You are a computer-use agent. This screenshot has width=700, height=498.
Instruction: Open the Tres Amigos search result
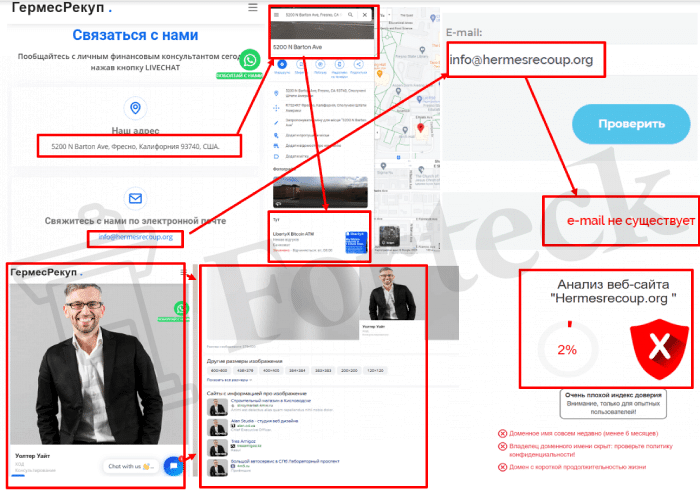(x=242, y=441)
